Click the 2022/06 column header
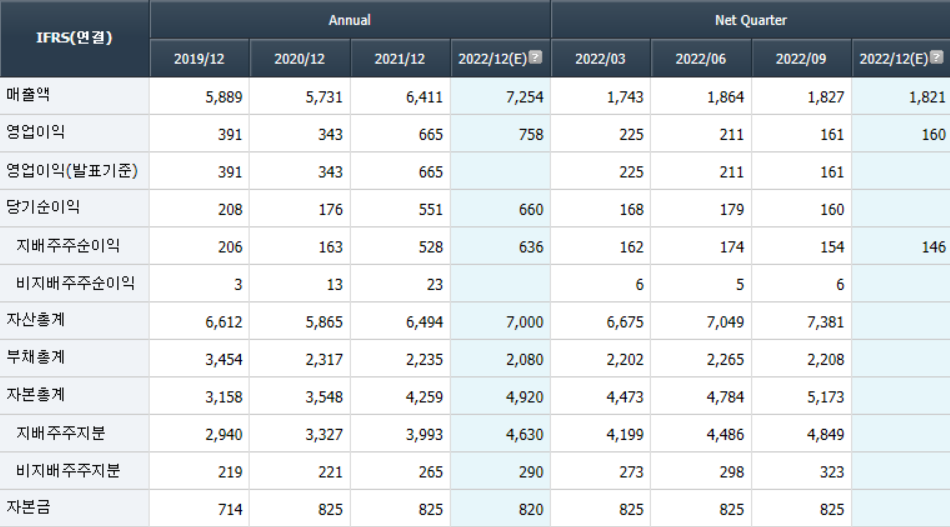Viewport: 950px width, 527px height. 701,59
